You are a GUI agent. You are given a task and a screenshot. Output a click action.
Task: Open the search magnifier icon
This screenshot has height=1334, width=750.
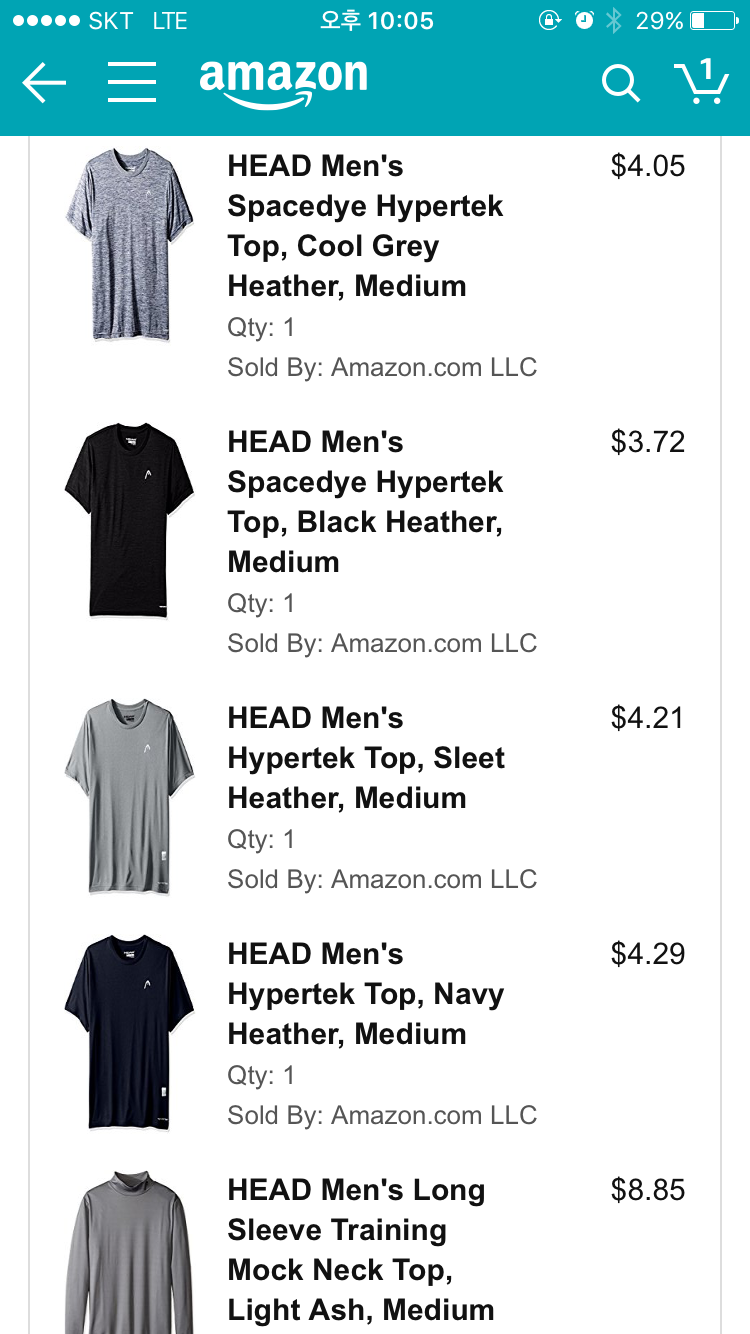click(x=620, y=84)
